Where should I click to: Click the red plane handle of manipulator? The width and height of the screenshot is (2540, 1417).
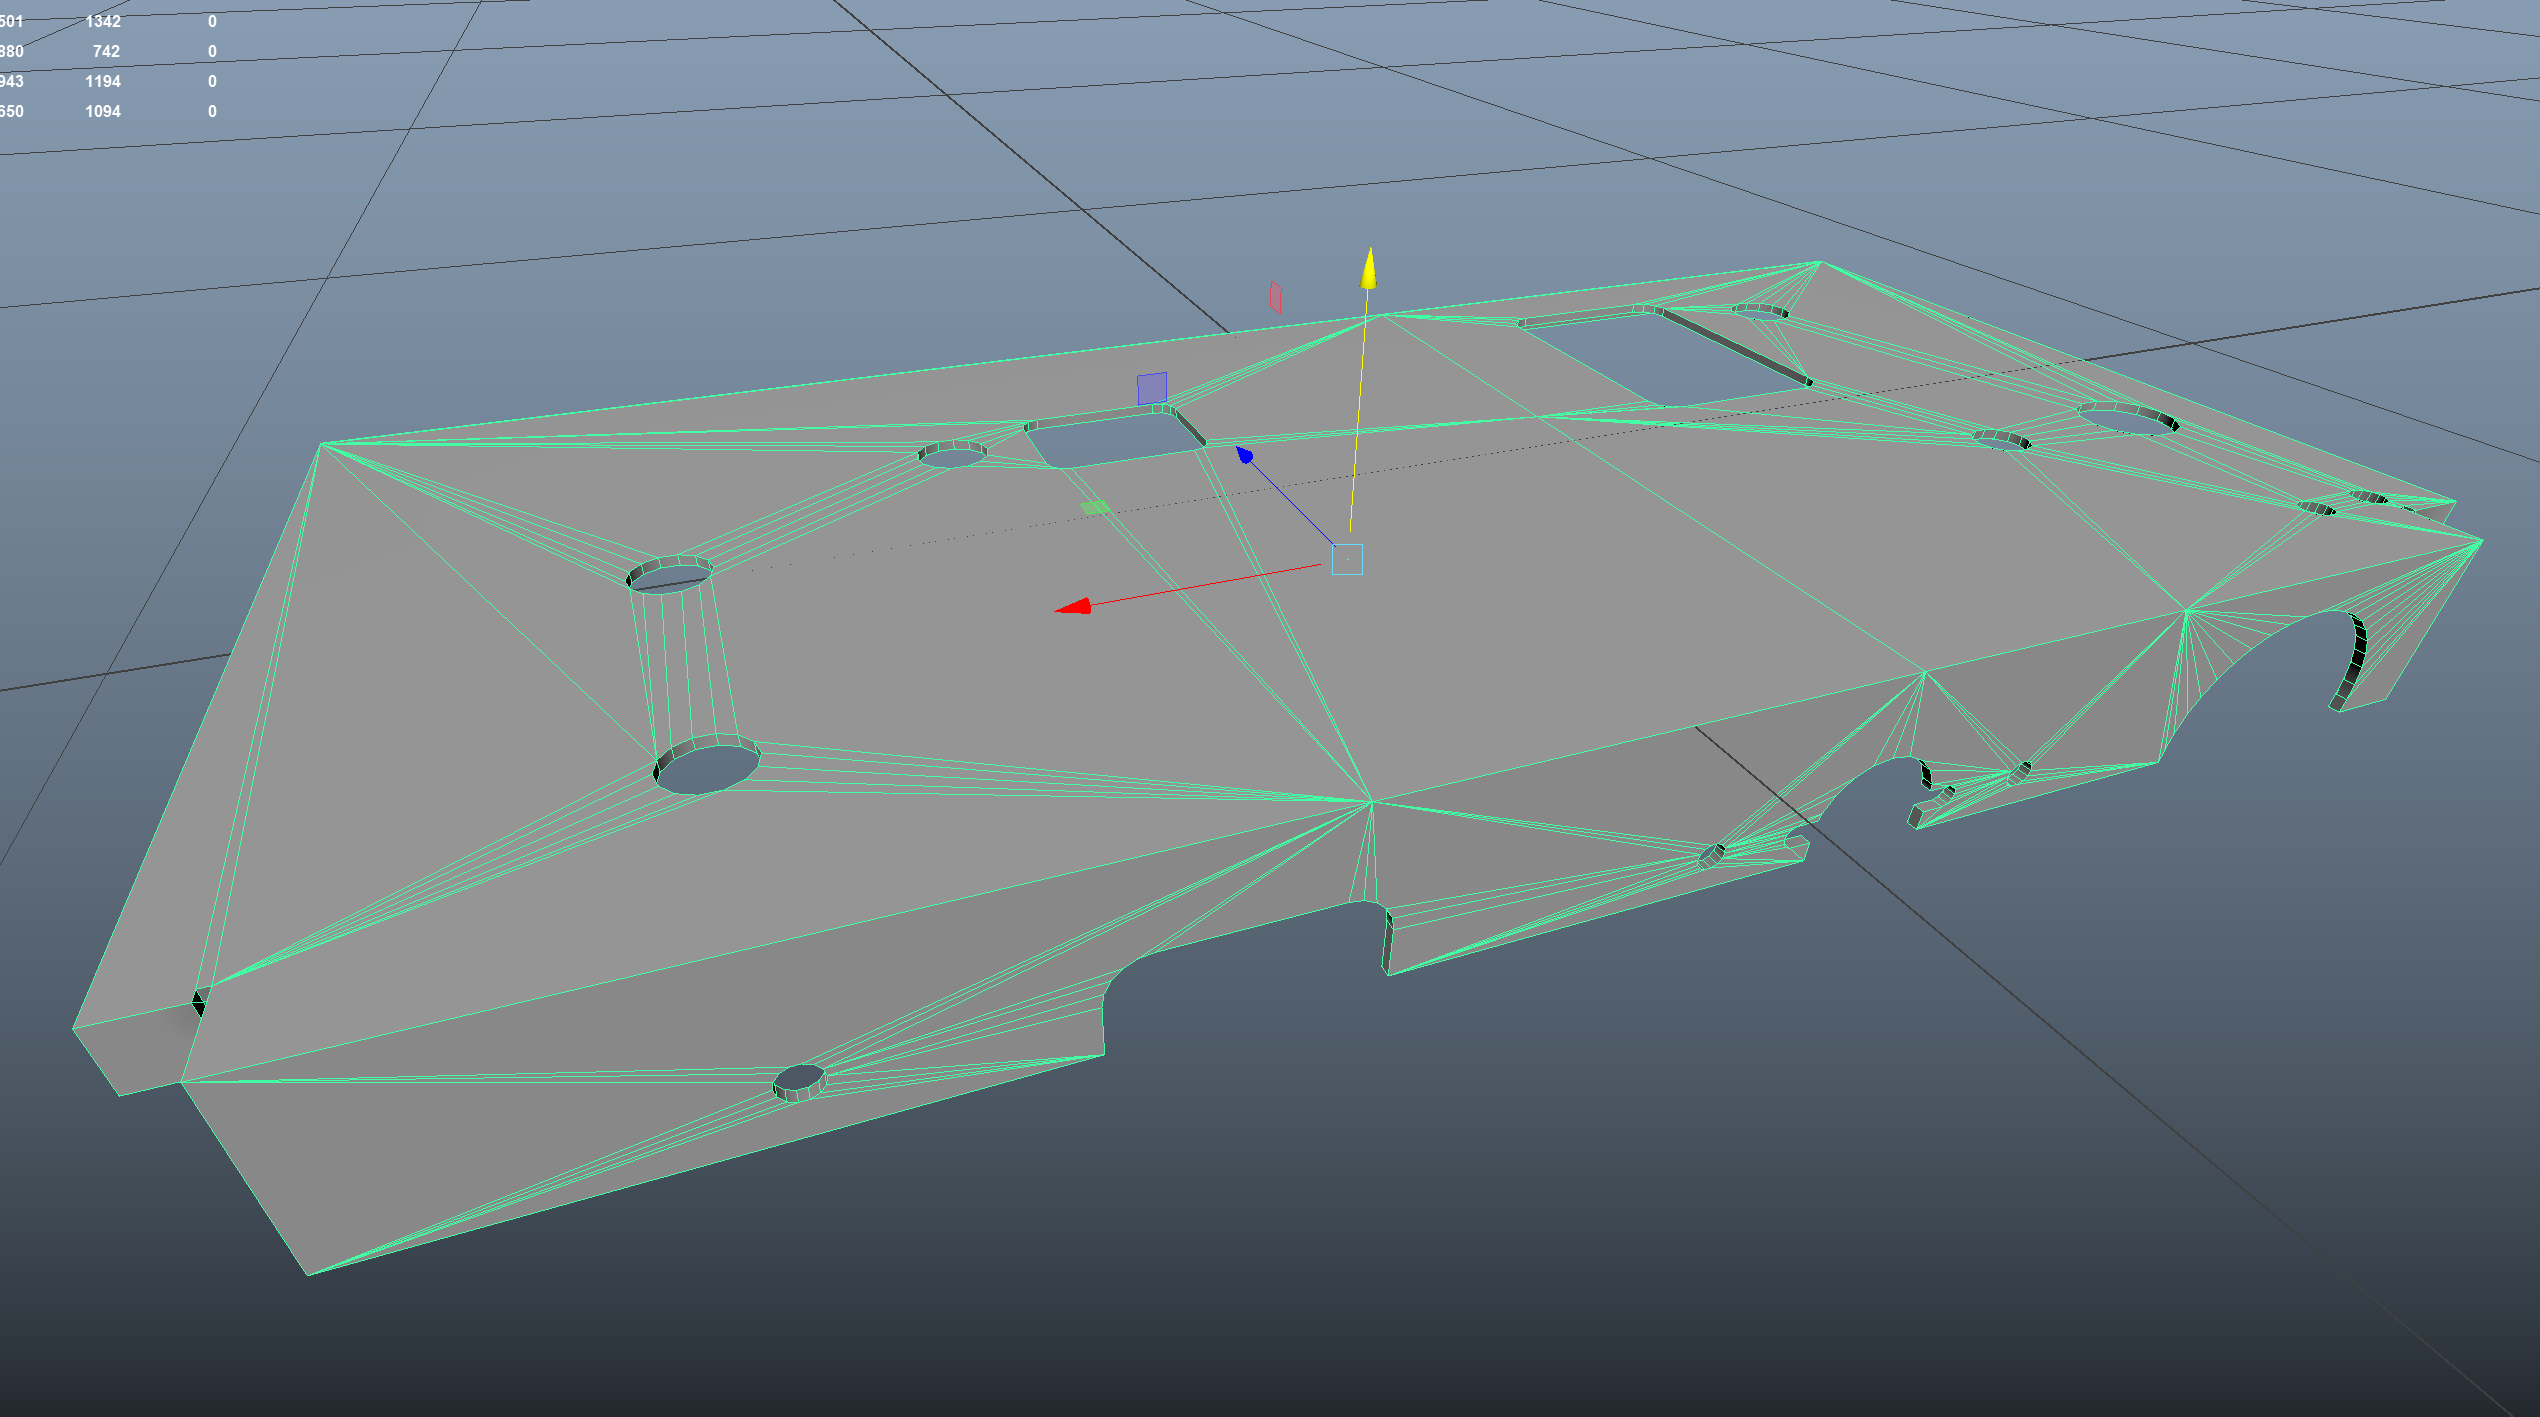tap(1275, 298)
